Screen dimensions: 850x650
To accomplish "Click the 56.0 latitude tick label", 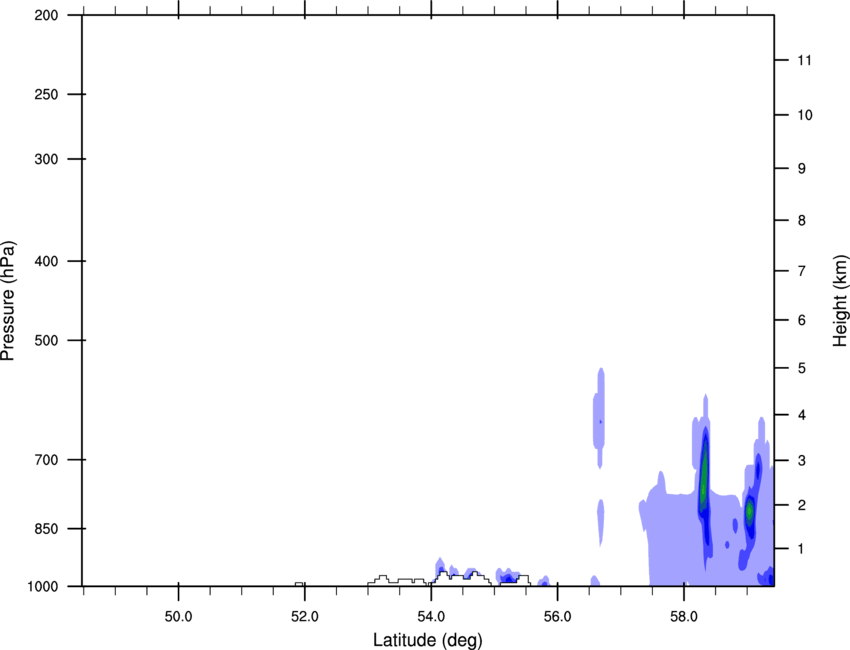I will click(557, 617).
